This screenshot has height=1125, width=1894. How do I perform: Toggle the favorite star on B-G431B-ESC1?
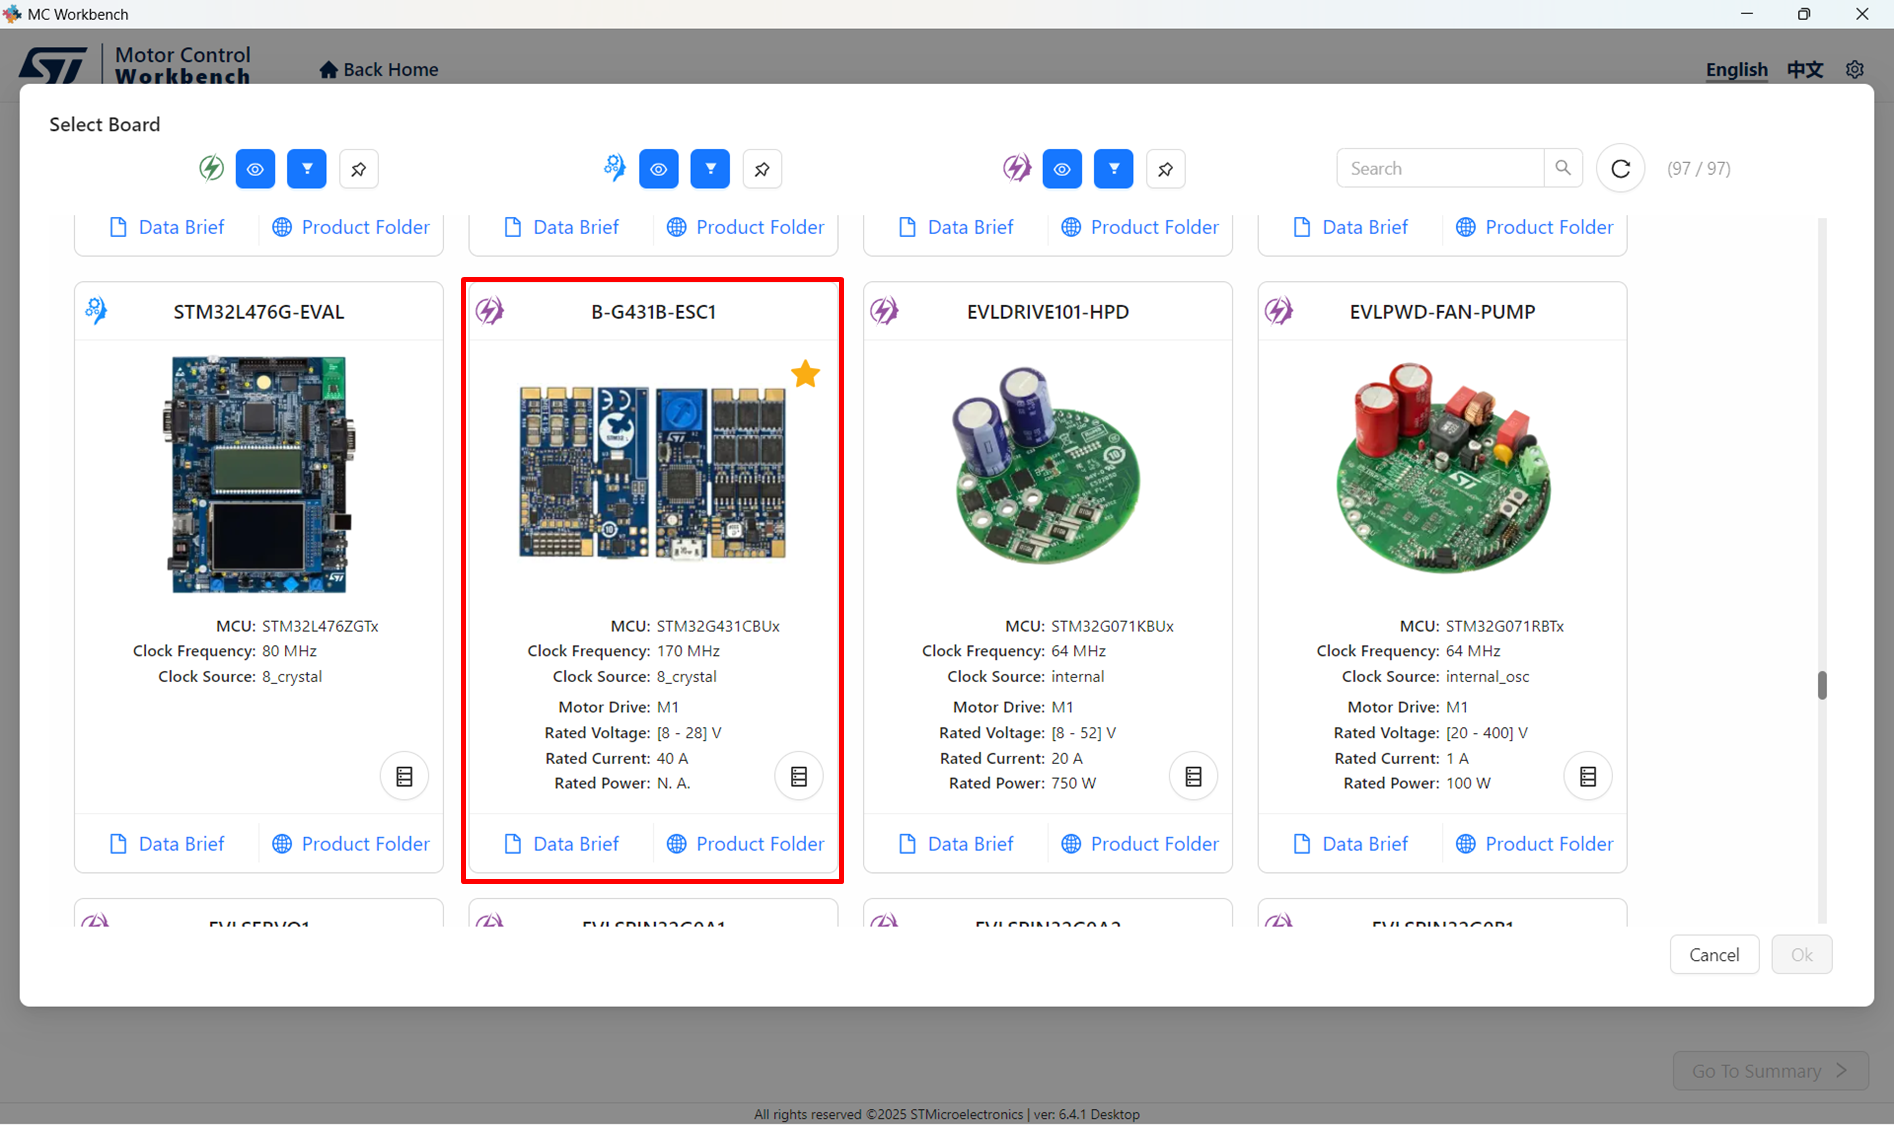pyautogui.click(x=805, y=374)
